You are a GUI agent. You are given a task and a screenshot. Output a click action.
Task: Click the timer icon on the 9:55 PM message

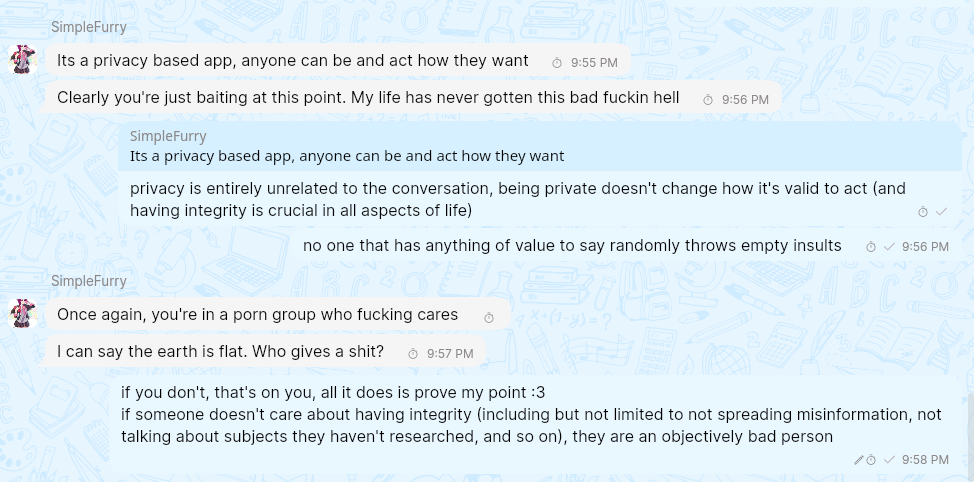(x=557, y=63)
